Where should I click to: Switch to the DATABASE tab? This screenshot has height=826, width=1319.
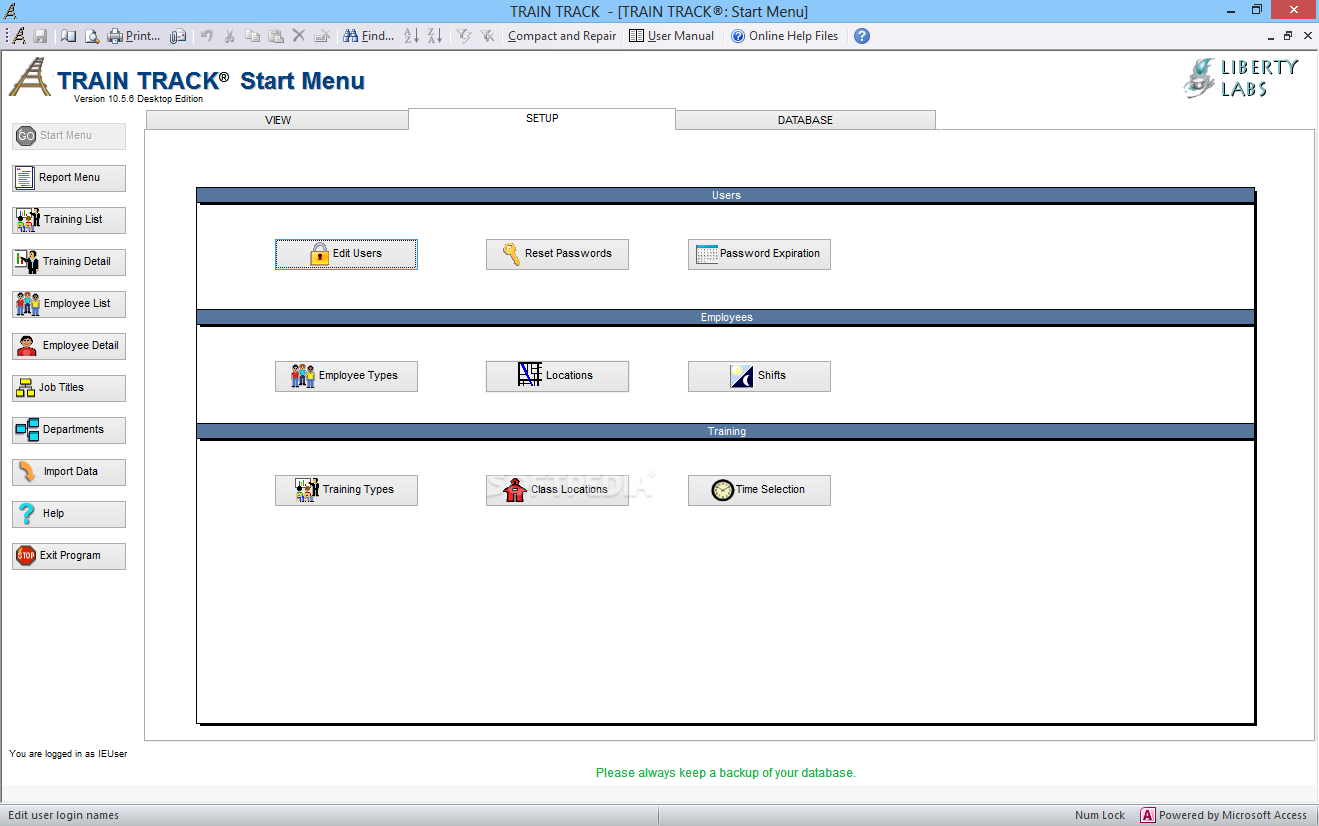click(805, 120)
